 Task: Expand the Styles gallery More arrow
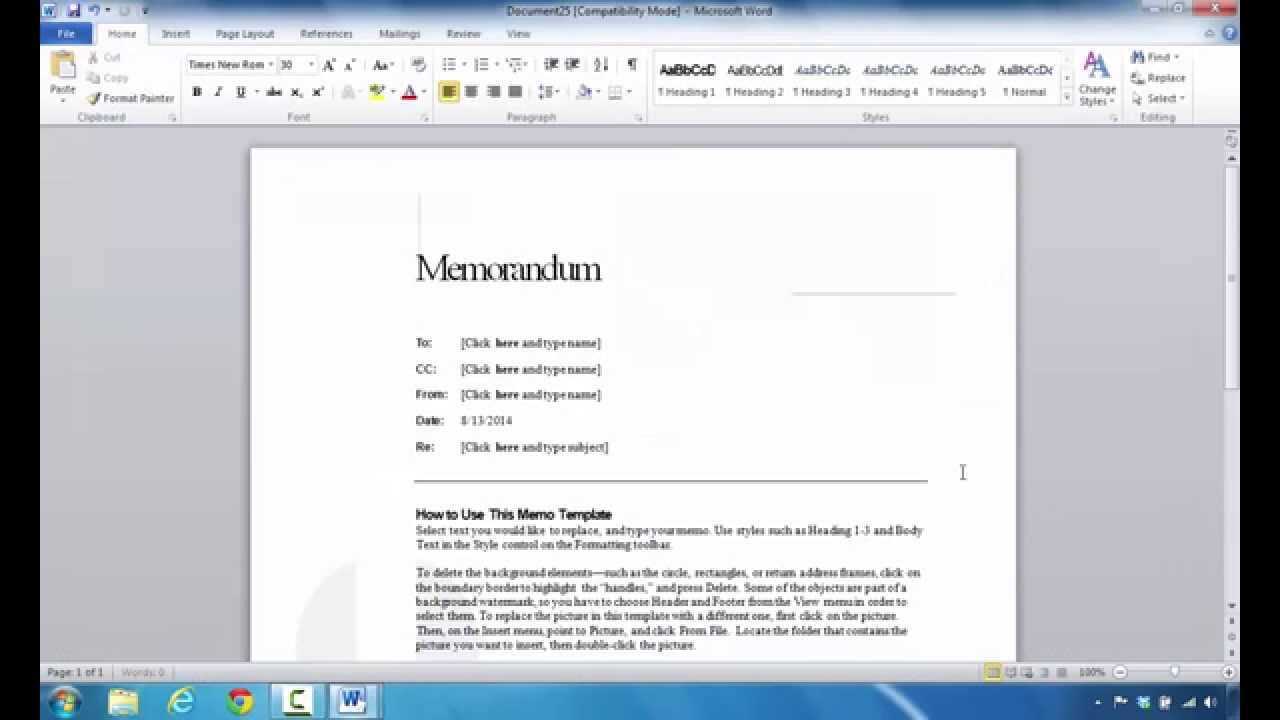click(x=1067, y=98)
